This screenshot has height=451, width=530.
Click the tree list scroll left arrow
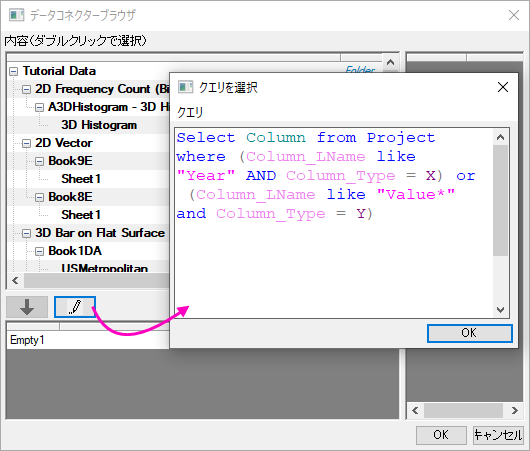click(15, 280)
